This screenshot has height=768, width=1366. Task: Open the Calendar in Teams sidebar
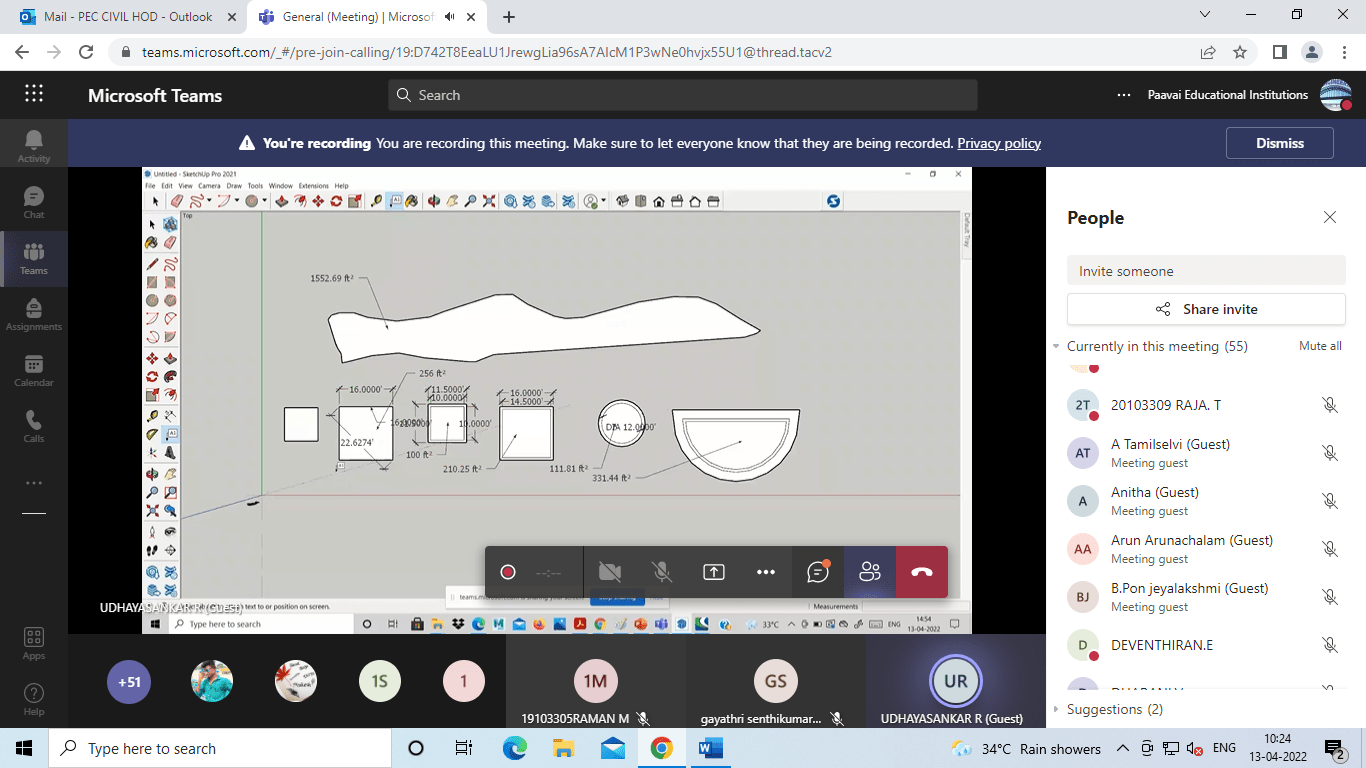click(x=34, y=370)
